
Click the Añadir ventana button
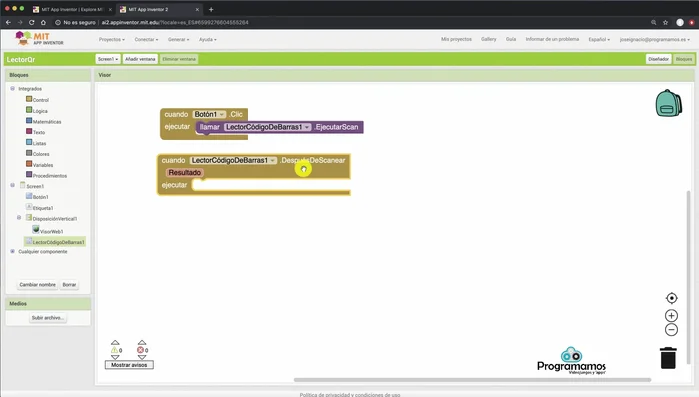click(140, 59)
